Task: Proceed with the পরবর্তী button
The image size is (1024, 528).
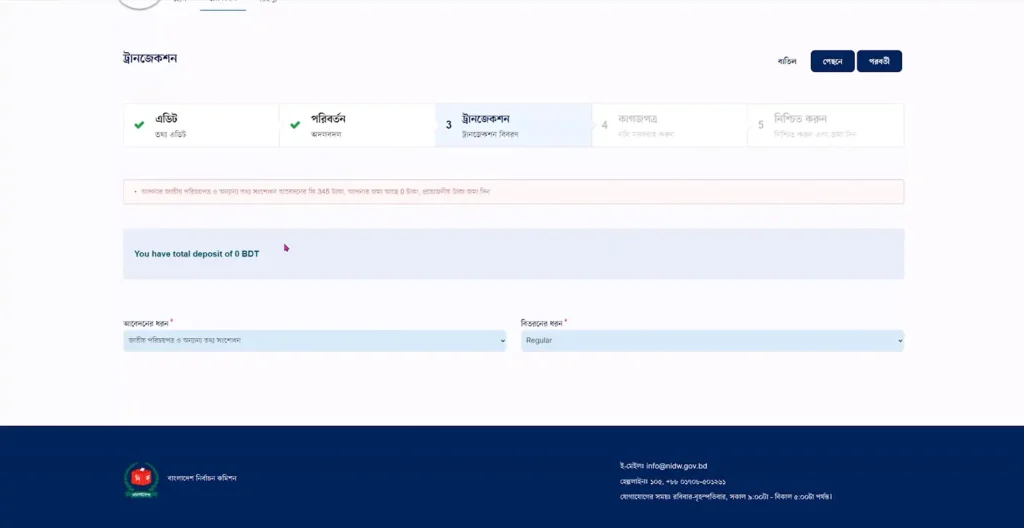Action: (879, 61)
